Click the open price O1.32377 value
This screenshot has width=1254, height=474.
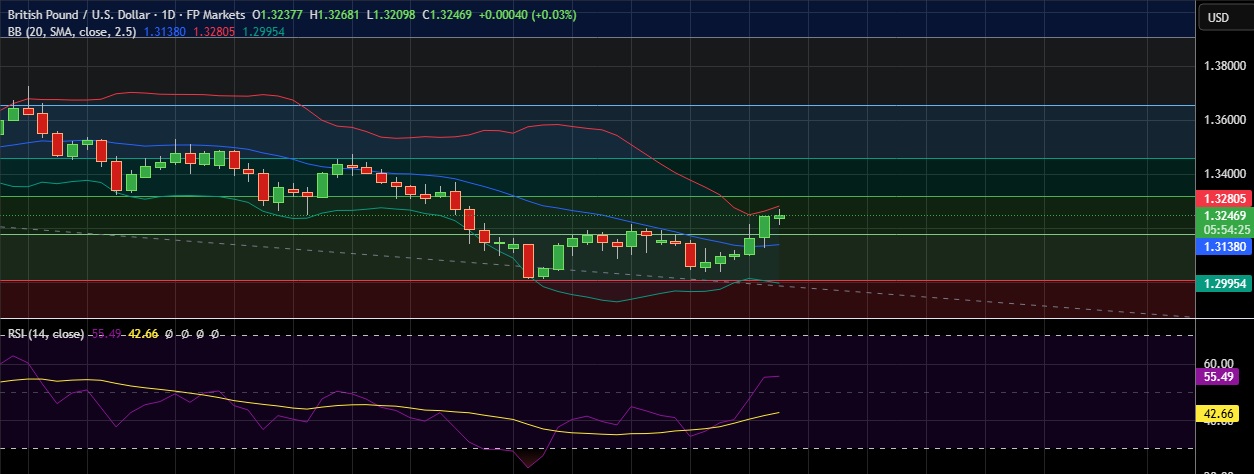click(279, 16)
